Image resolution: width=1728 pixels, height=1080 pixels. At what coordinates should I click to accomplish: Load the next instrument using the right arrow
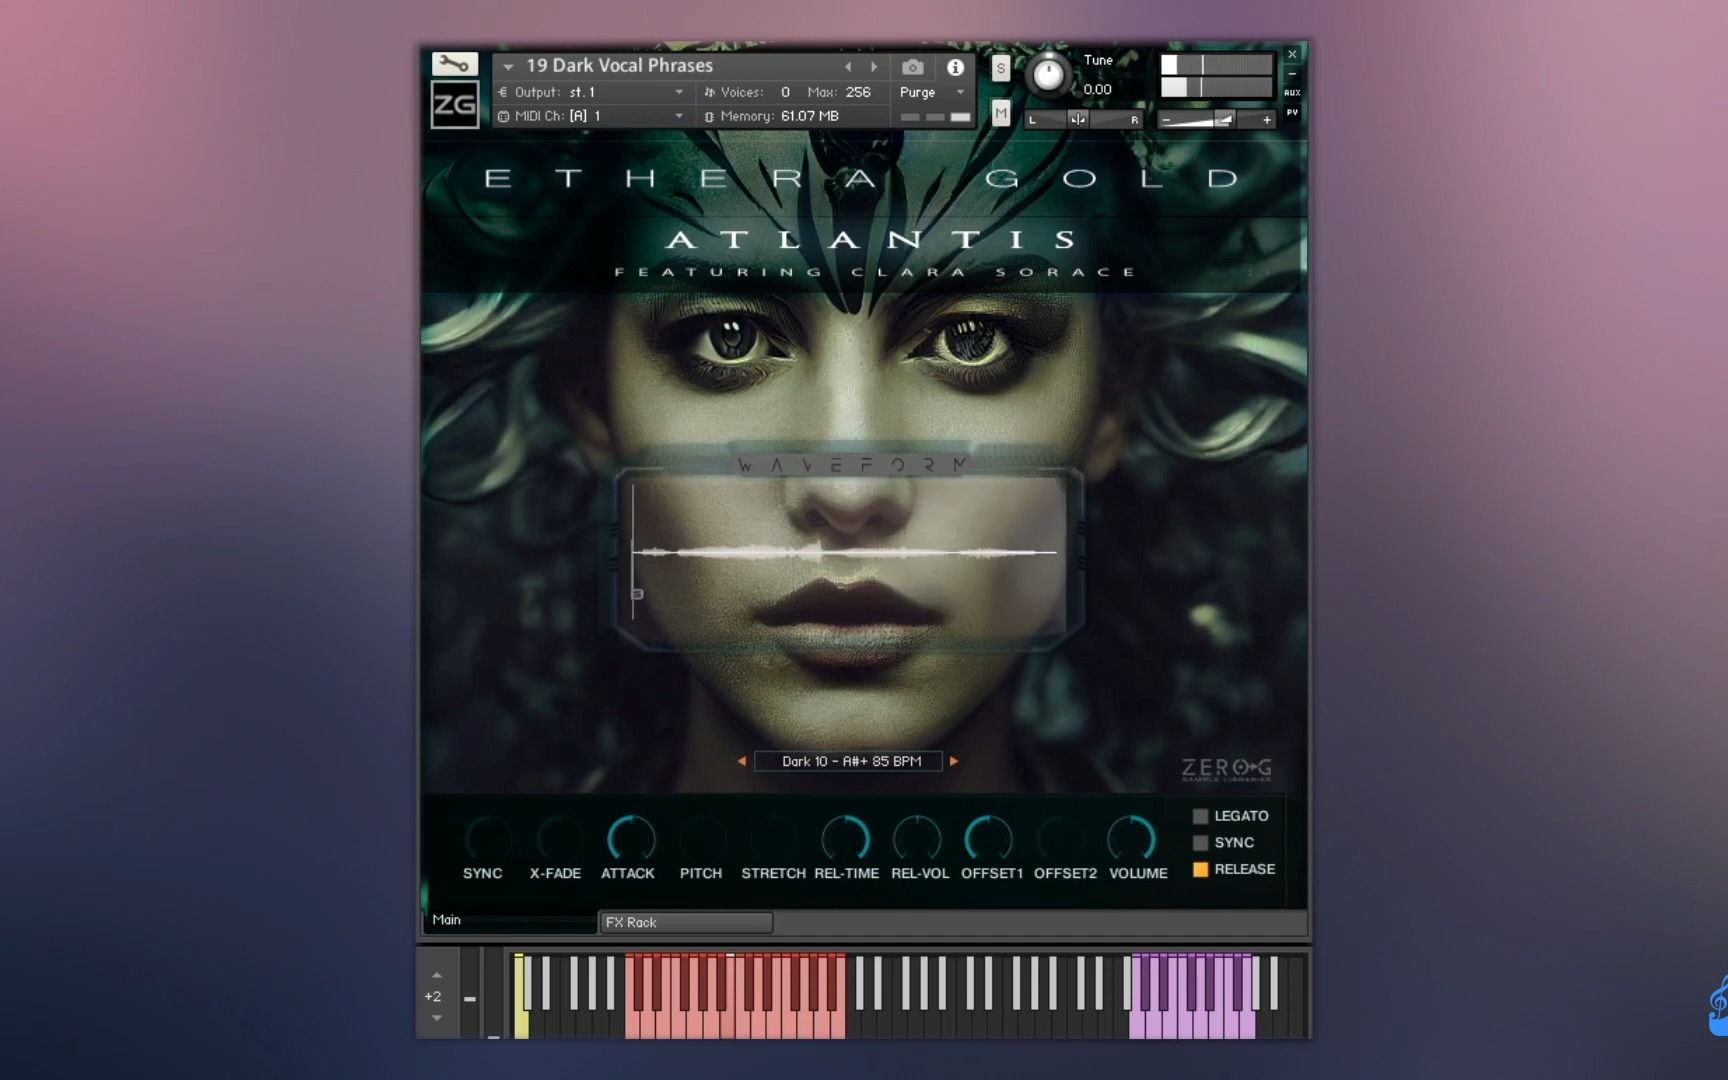tap(874, 67)
